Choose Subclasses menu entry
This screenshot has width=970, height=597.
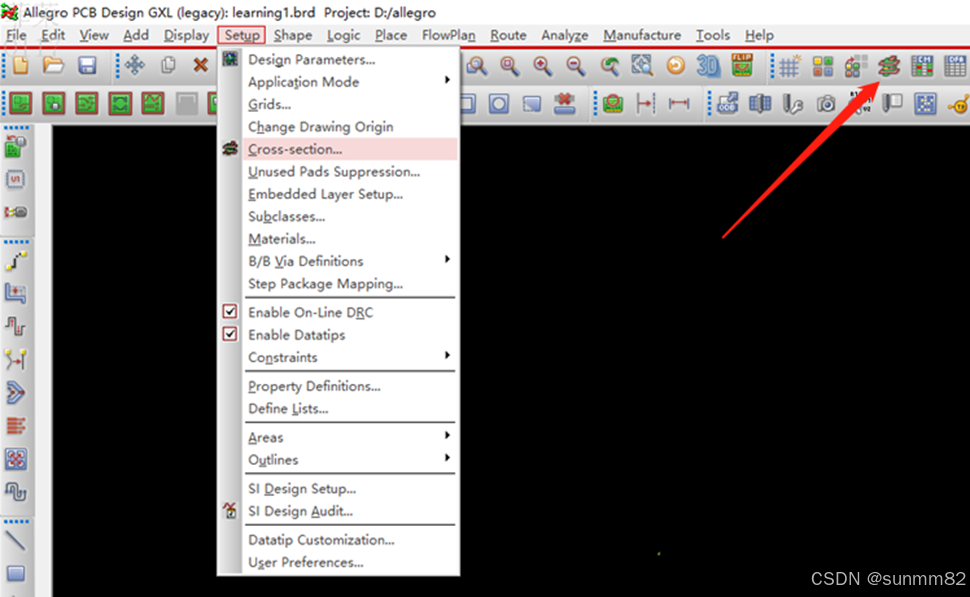350,217
